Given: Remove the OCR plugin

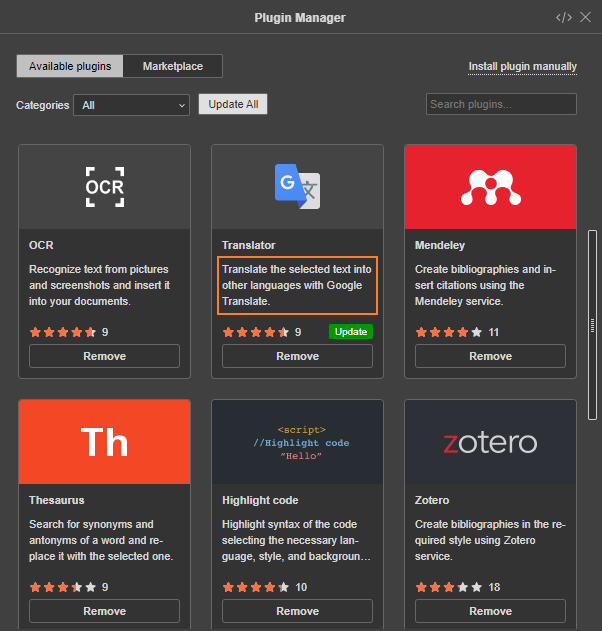Looking at the screenshot, I should click(104, 356).
